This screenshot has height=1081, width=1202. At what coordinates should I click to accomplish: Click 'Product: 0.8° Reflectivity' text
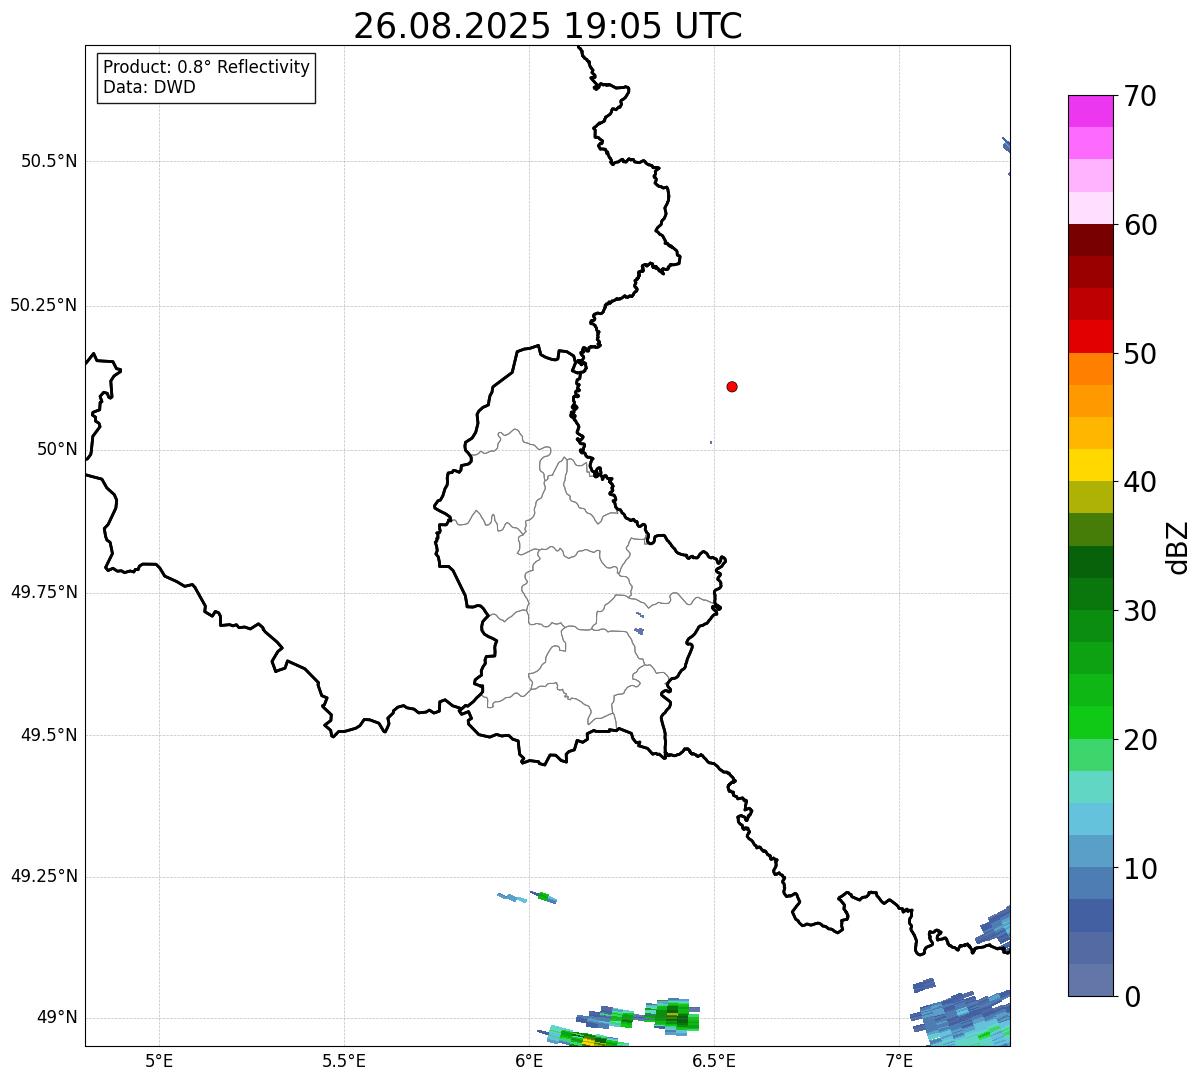point(207,67)
